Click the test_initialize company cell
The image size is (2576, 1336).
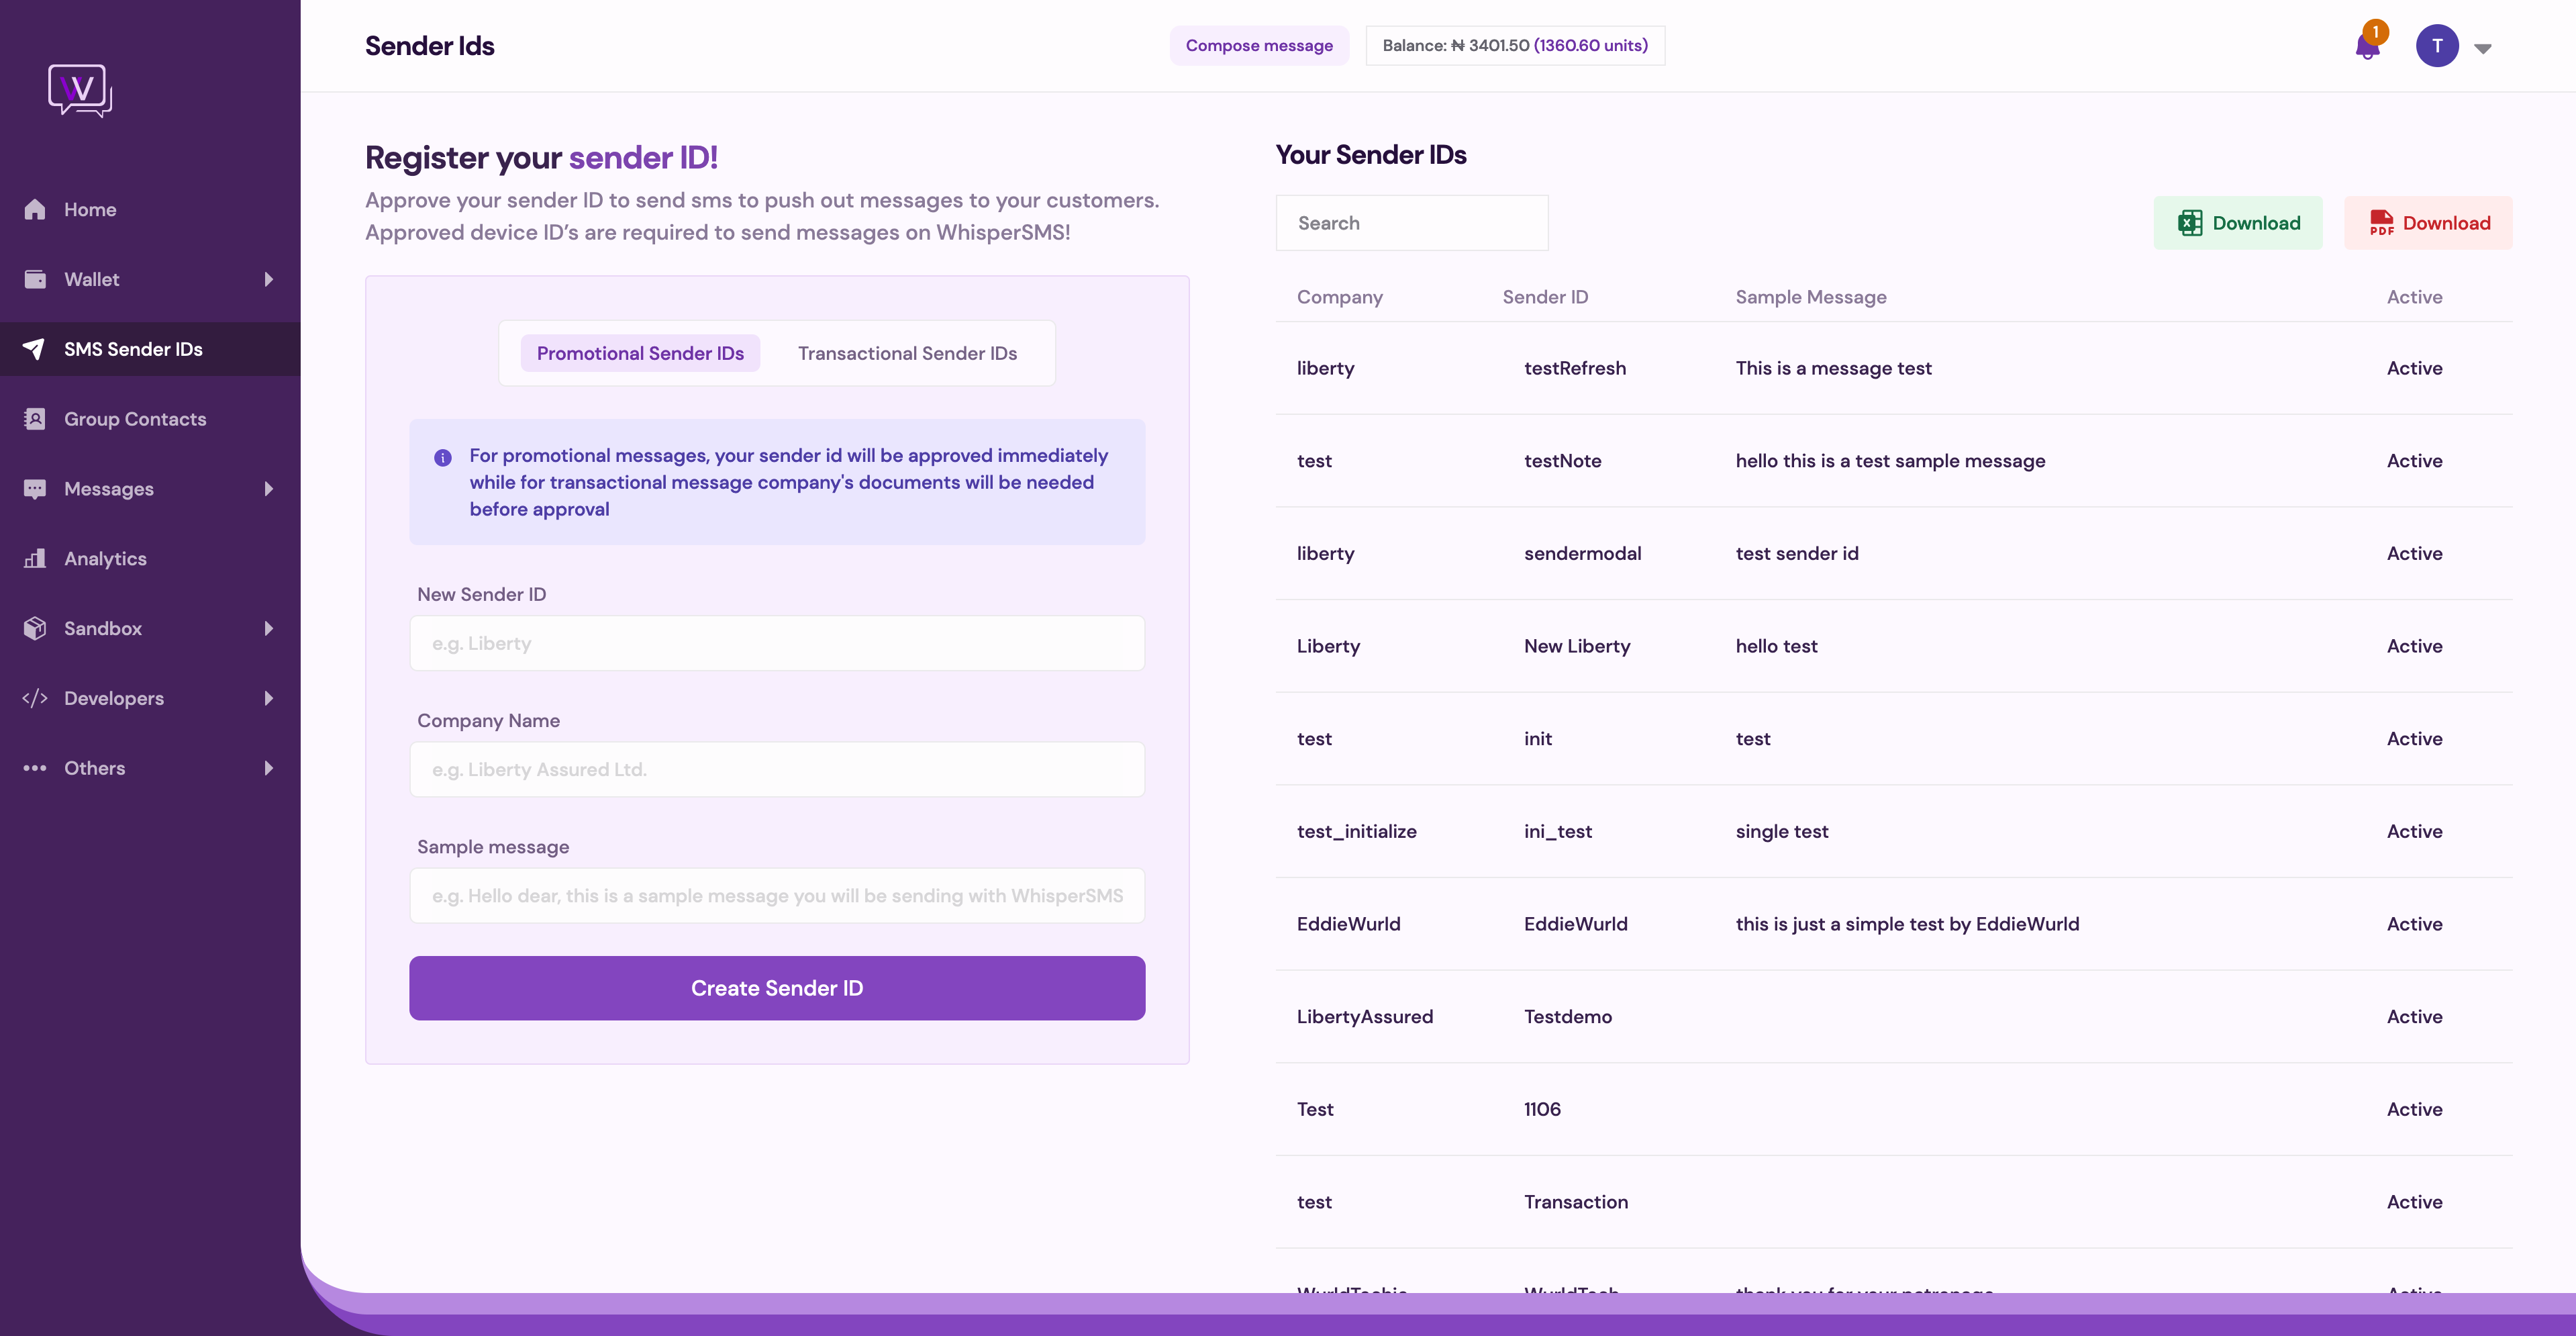1356,831
